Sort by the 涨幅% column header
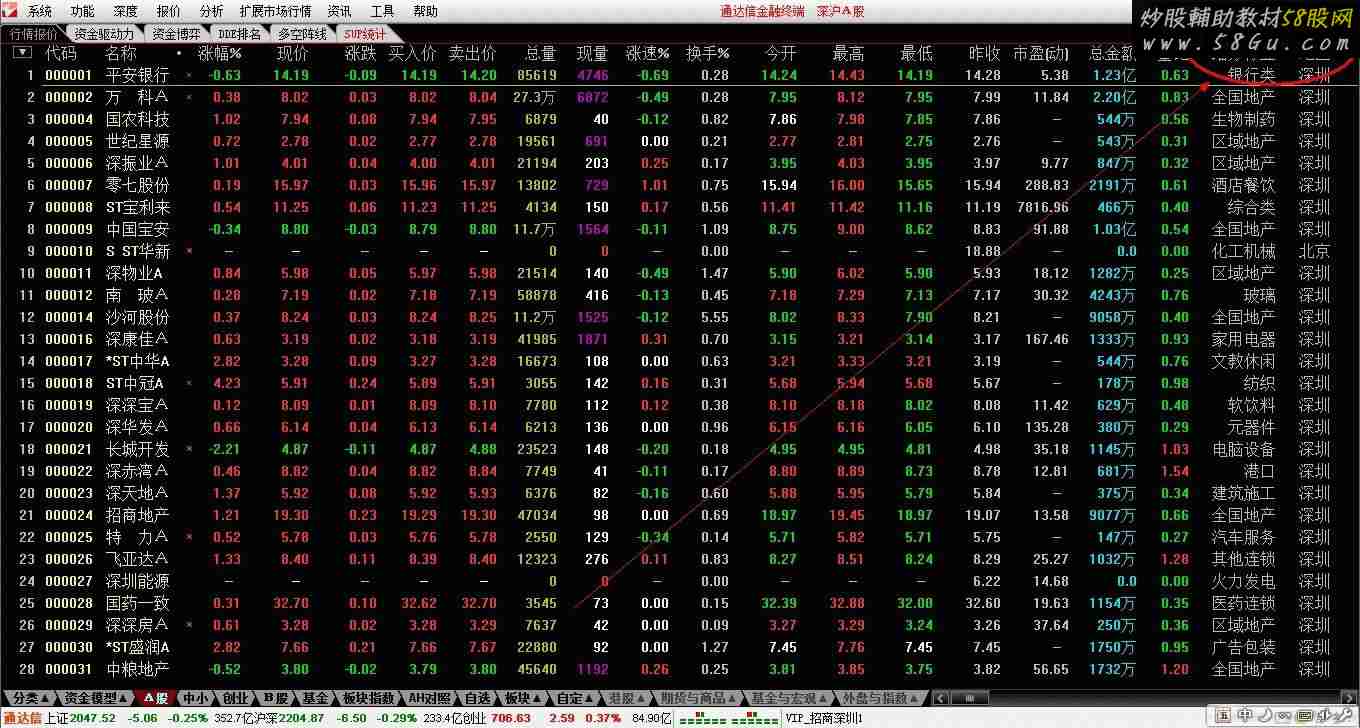 tap(220, 53)
